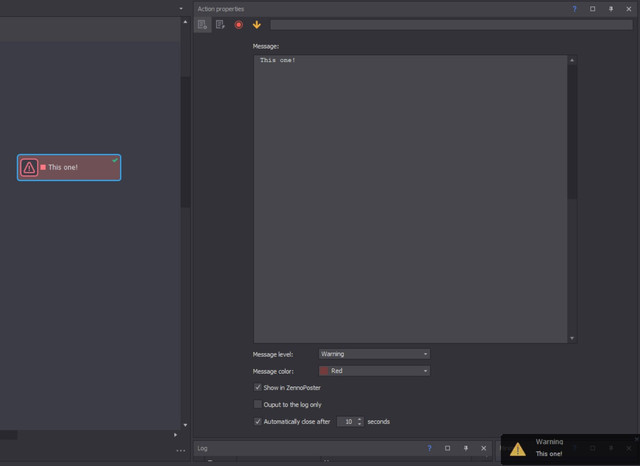Click the Message box vertical scrollbar thumb

point(572,131)
